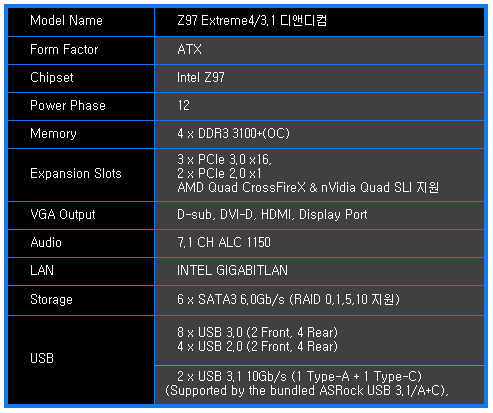Click the Memory row label
Image resolution: width=493 pixels, height=413 pixels.
[x=53, y=134]
